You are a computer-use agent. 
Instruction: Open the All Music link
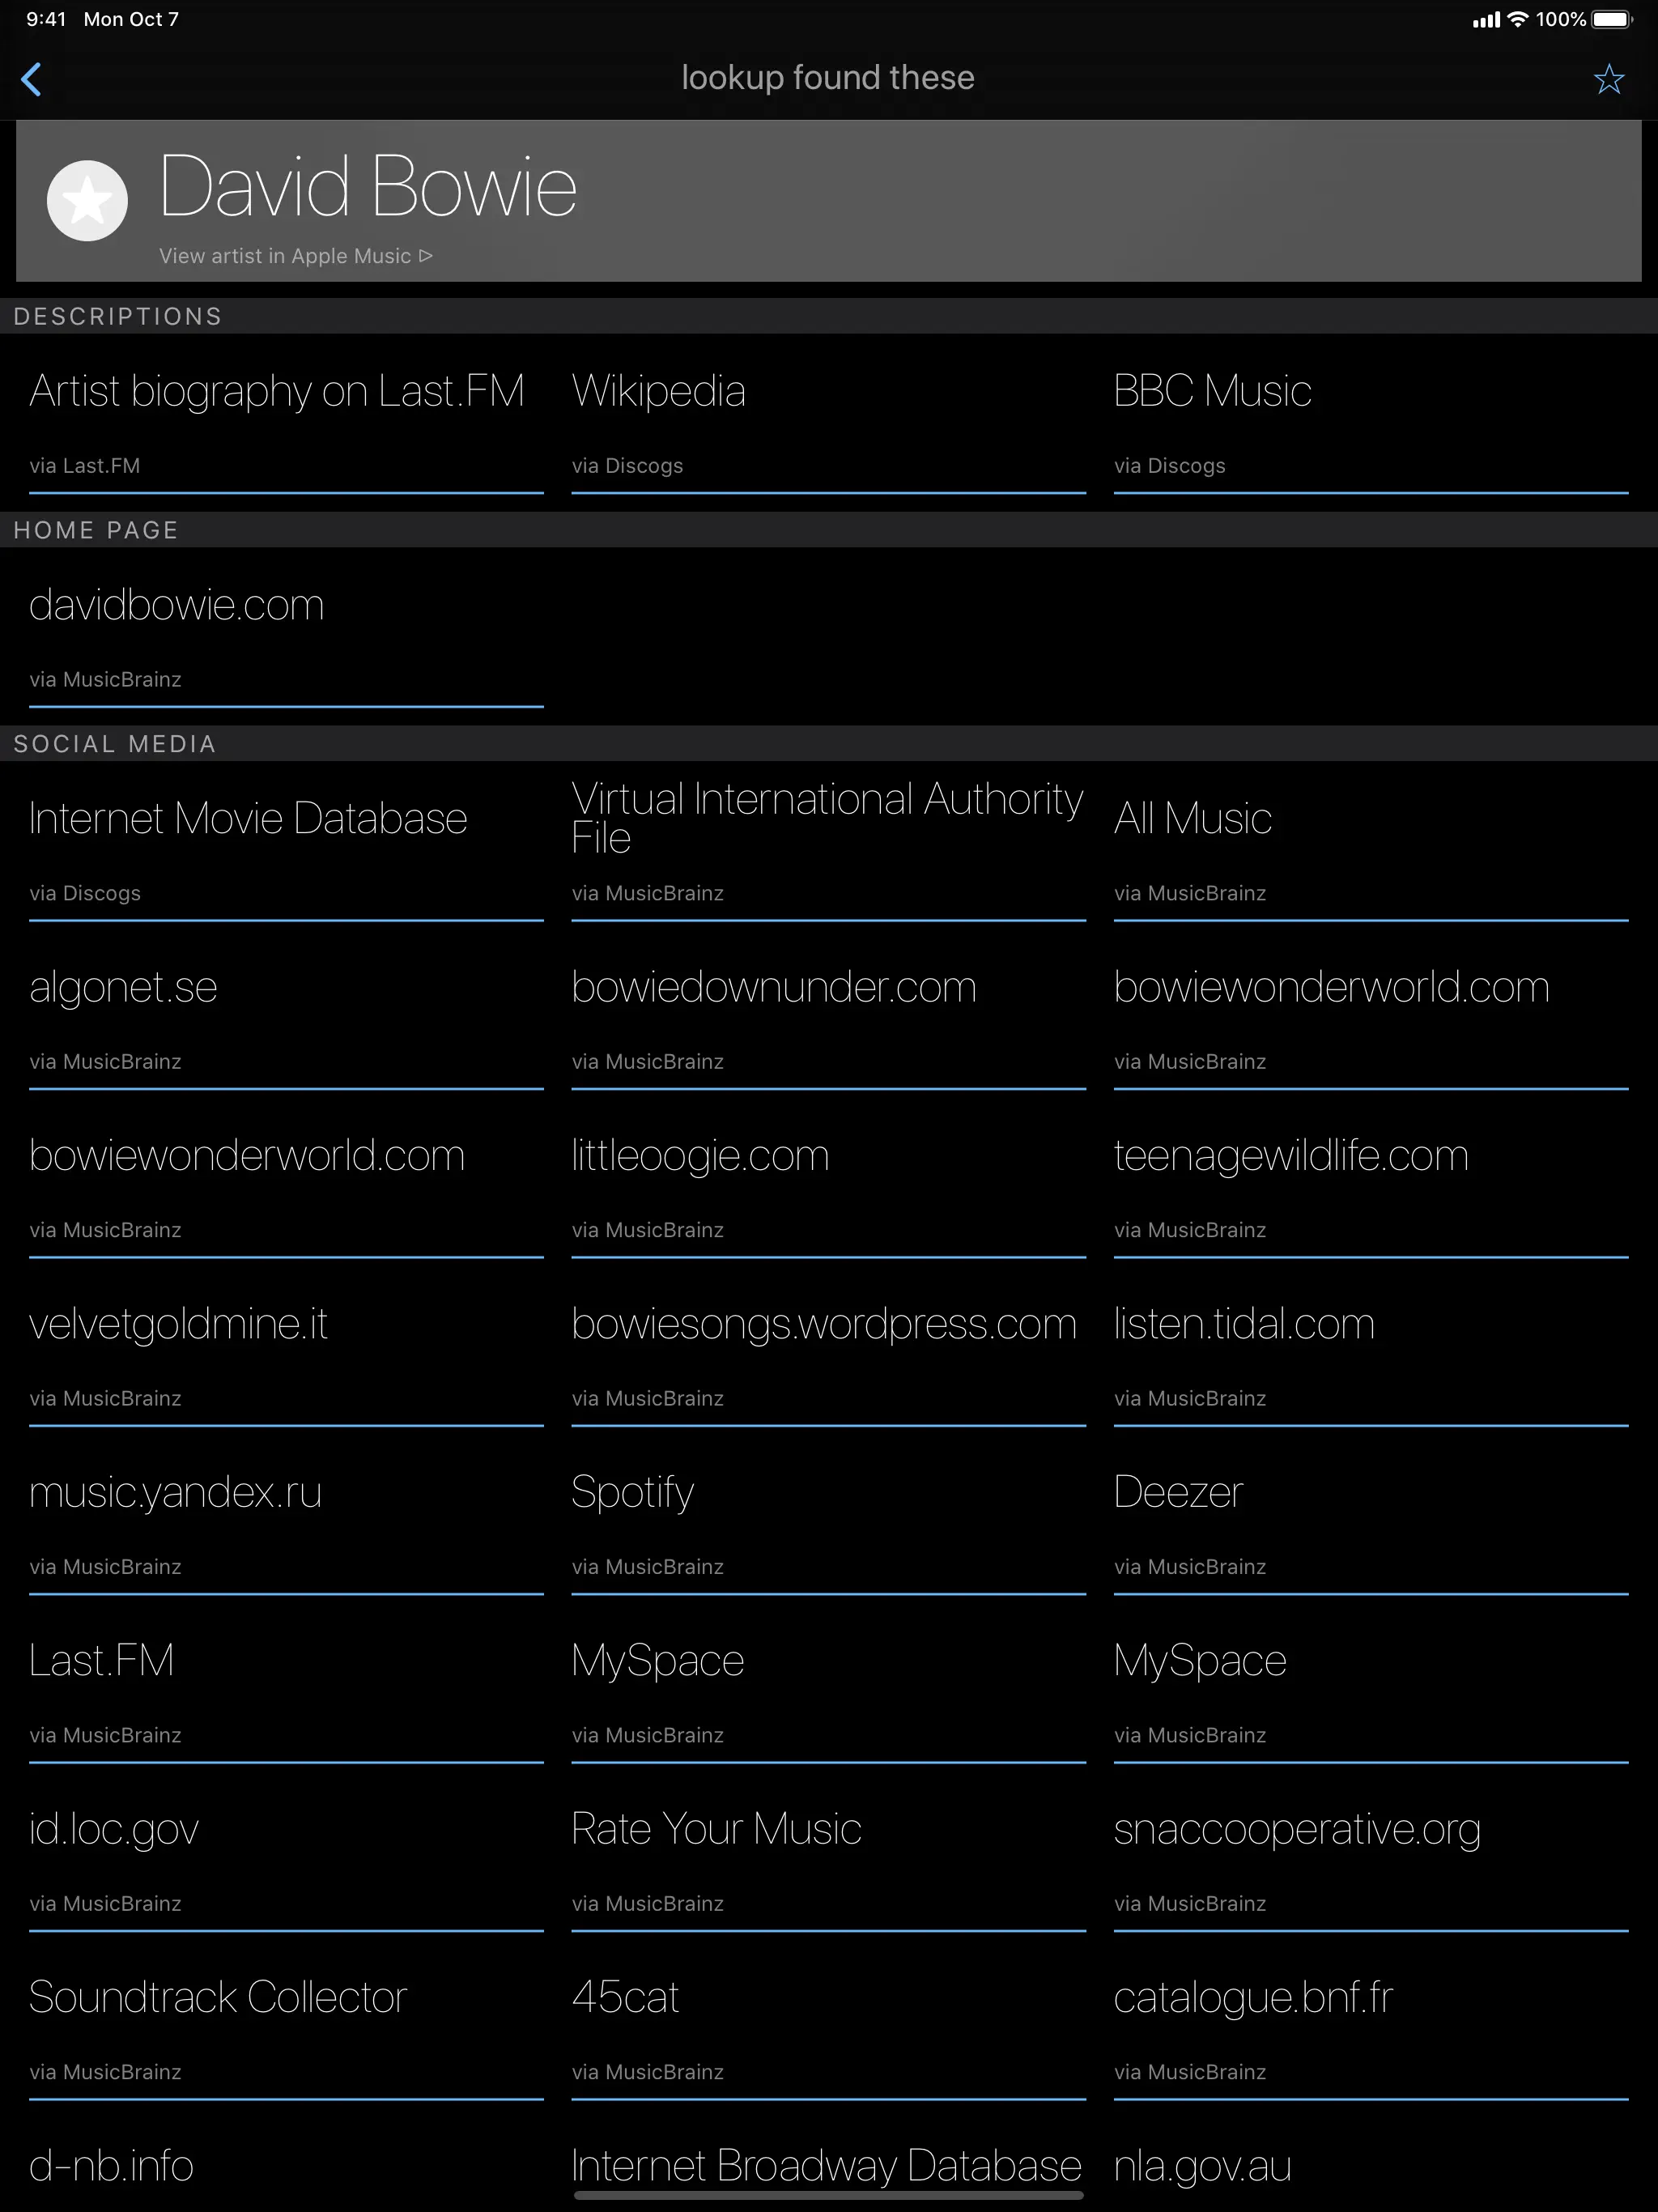[x=1192, y=819]
